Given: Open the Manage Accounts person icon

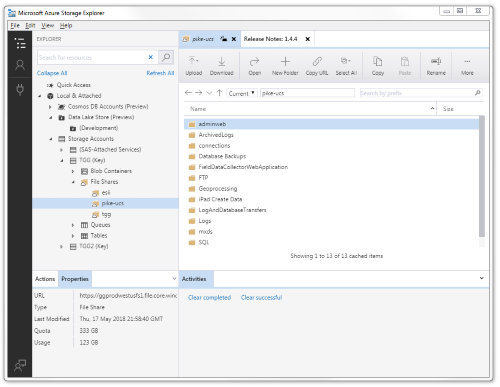Looking at the screenshot, I should (x=20, y=65).
